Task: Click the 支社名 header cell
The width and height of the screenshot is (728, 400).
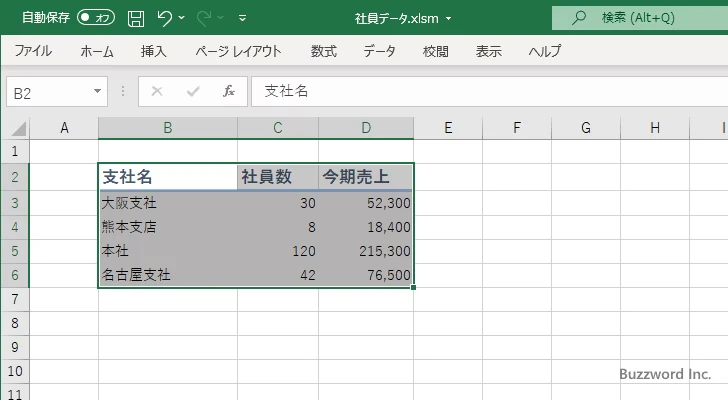Action: pyautogui.click(x=168, y=177)
